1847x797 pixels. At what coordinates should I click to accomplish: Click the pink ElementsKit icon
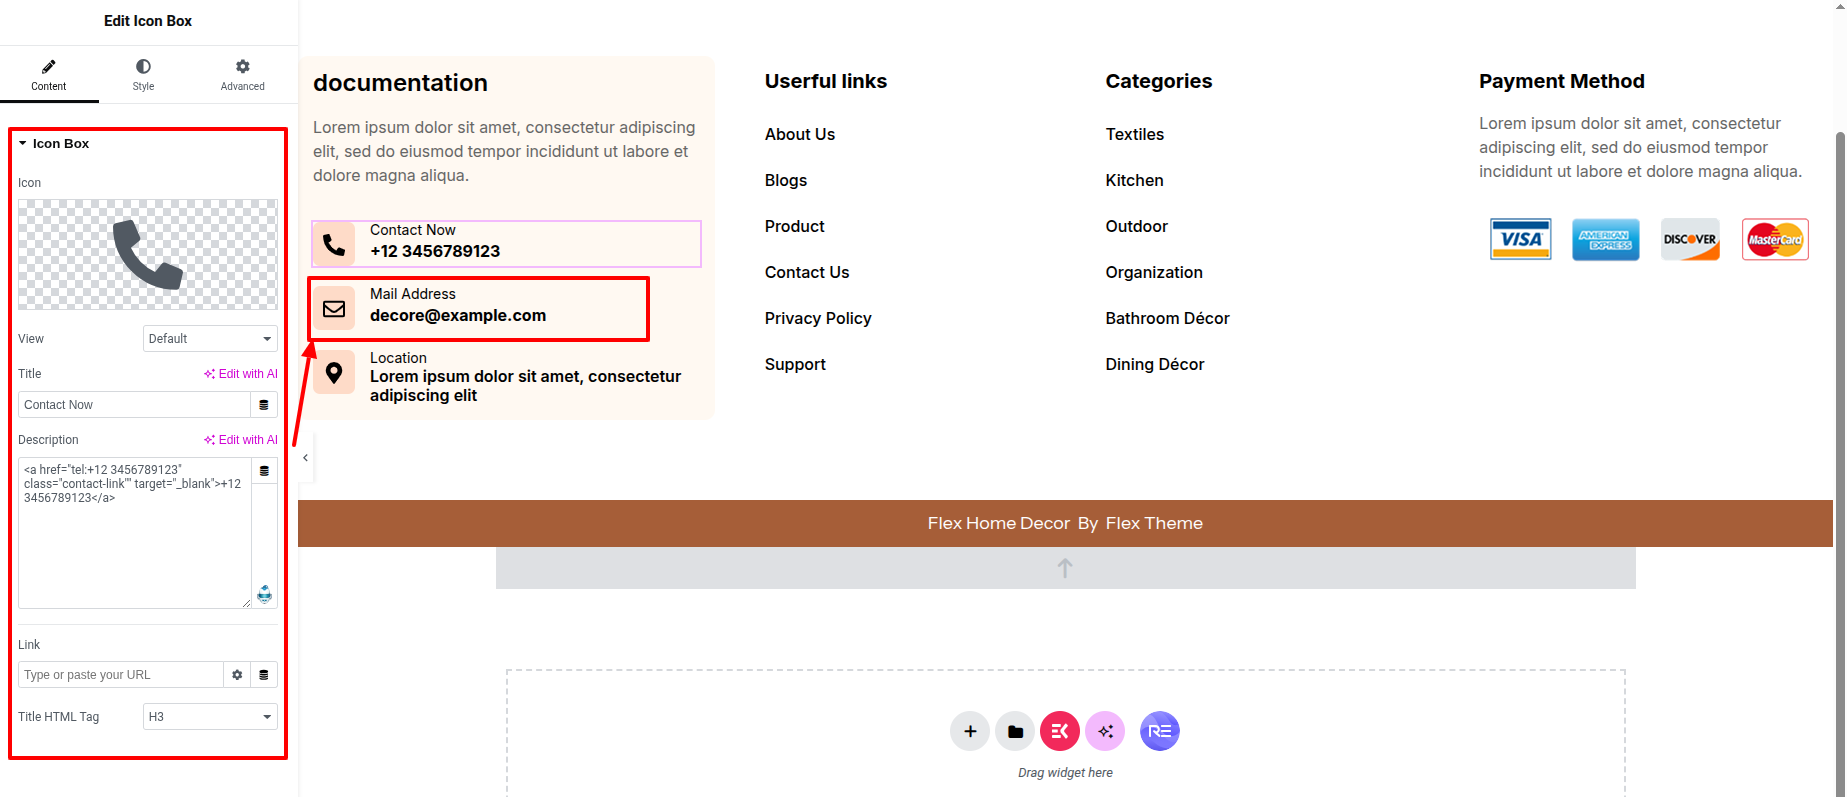click(1060, 731)
